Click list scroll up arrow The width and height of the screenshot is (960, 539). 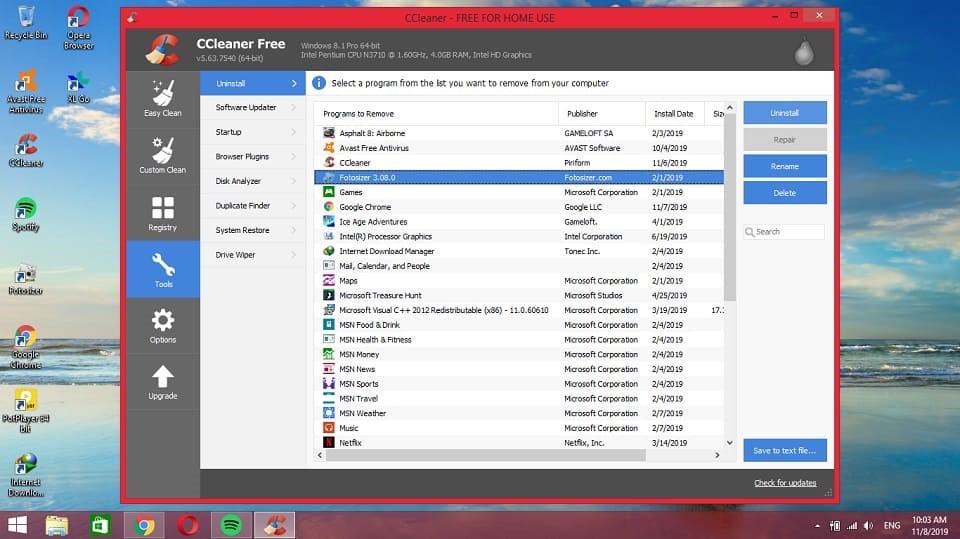pos(730,108)
